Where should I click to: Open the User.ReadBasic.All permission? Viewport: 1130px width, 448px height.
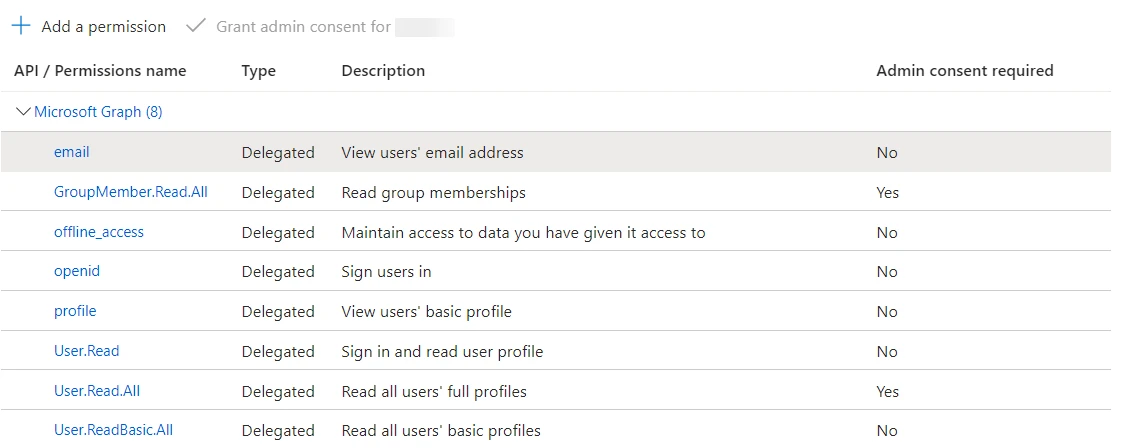(113, 430)
